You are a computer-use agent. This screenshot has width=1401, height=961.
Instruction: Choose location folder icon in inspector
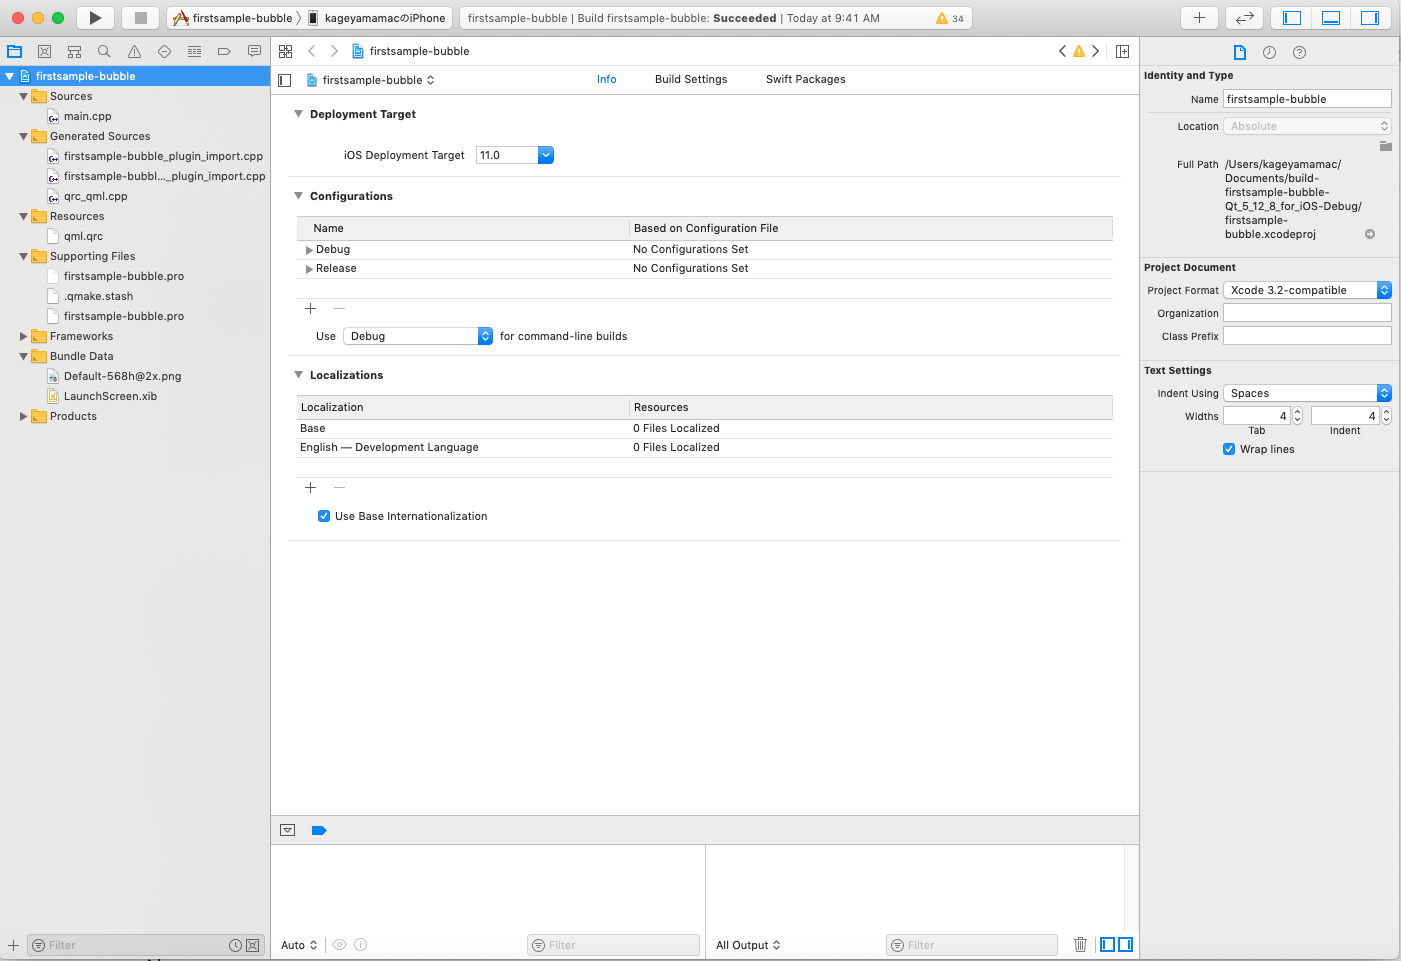tap(1385, 146)
